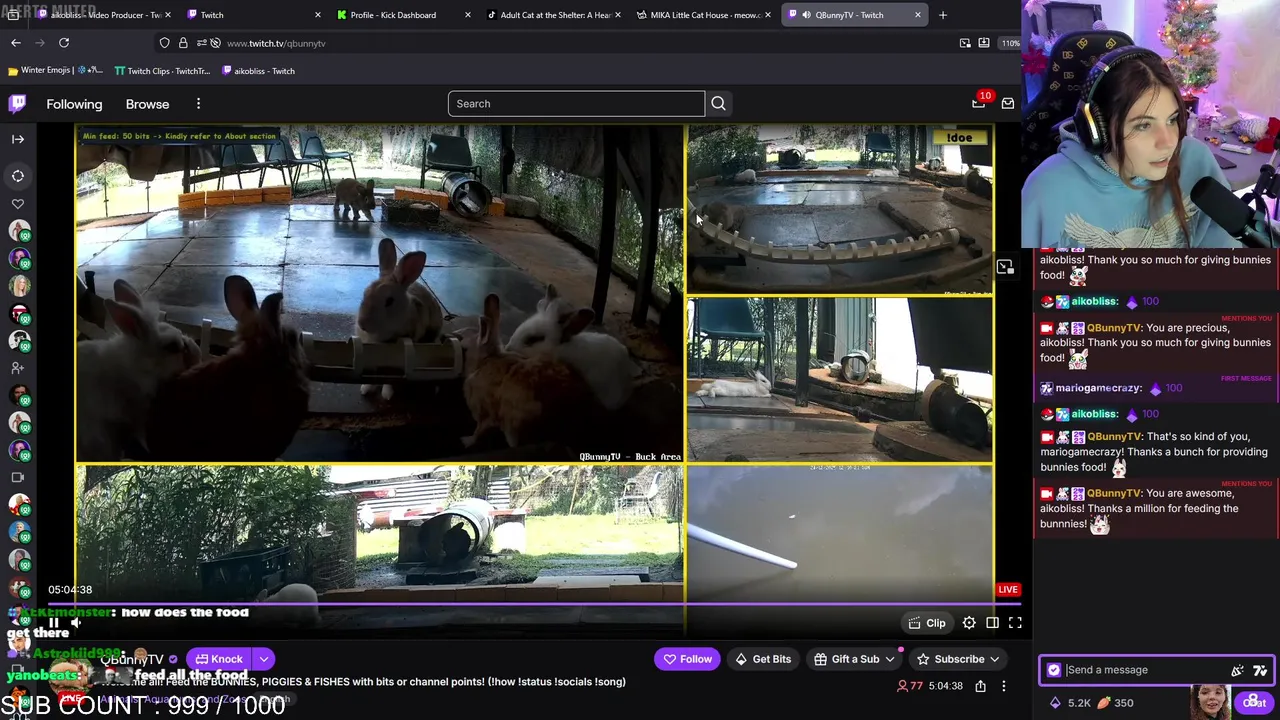
Task: Send message with the Chat button
Action: [x=1254, y=702]
